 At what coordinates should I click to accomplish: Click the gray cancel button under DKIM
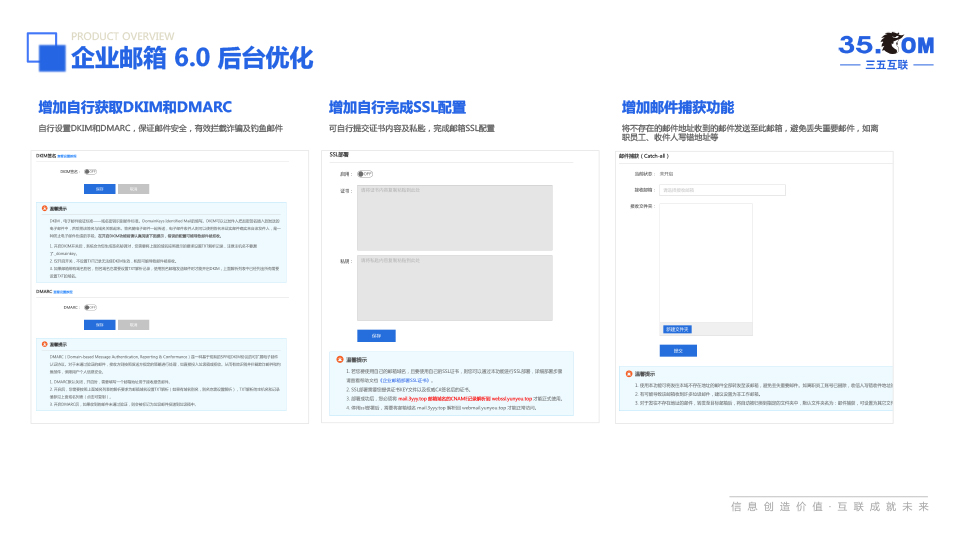pos(133,188)
